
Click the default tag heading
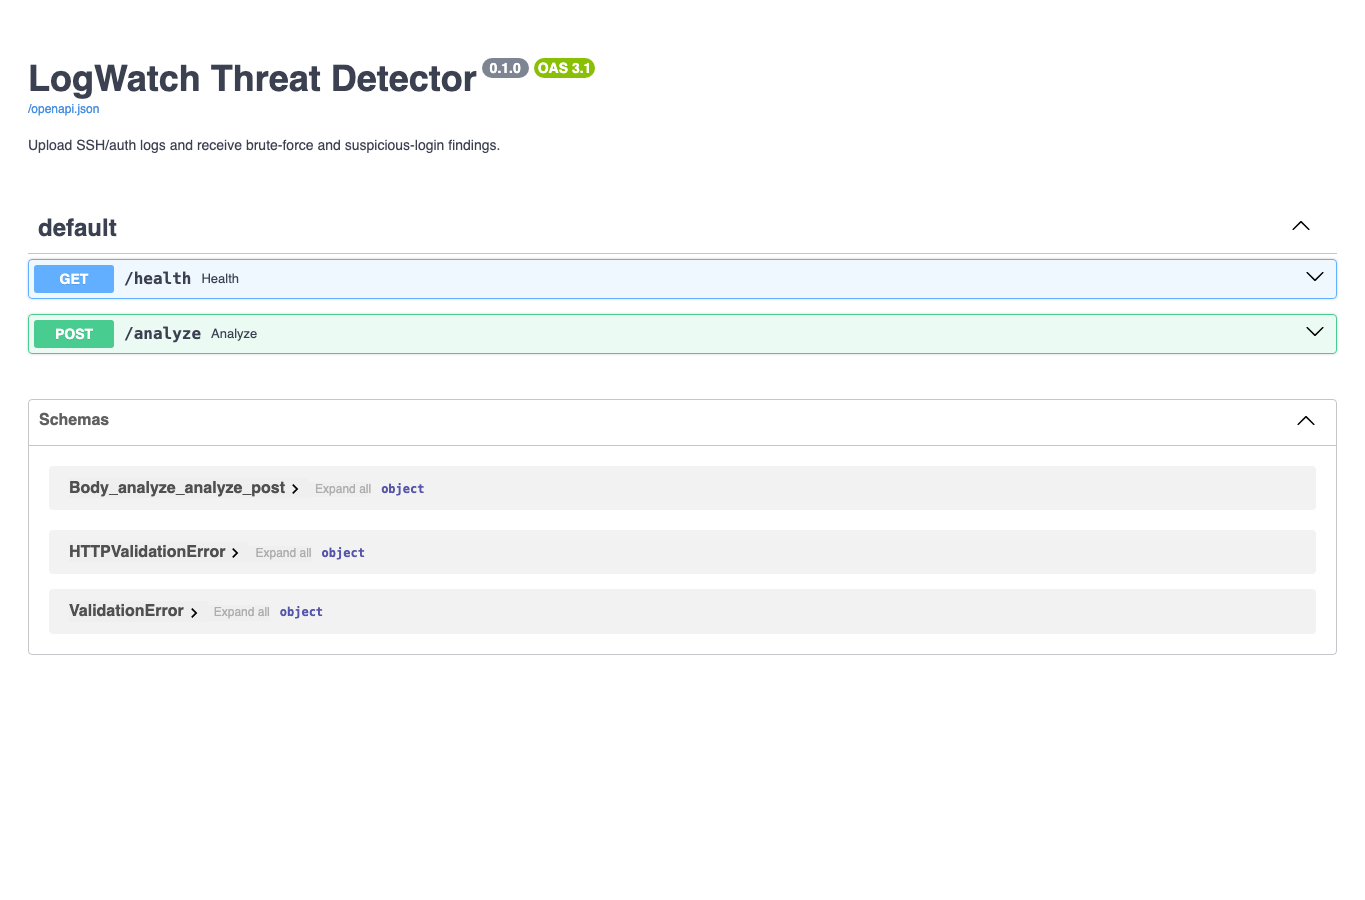[x=77, y=228]
